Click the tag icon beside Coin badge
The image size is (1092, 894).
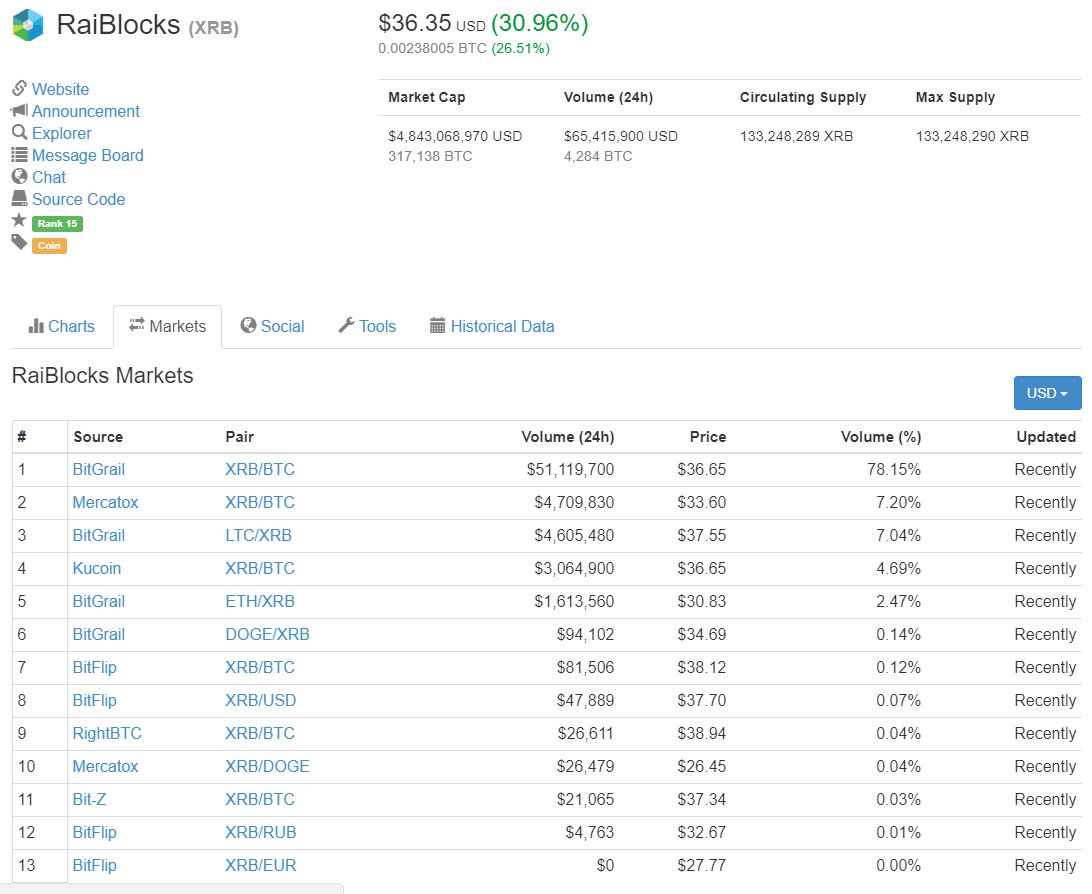tap(19, 242)
